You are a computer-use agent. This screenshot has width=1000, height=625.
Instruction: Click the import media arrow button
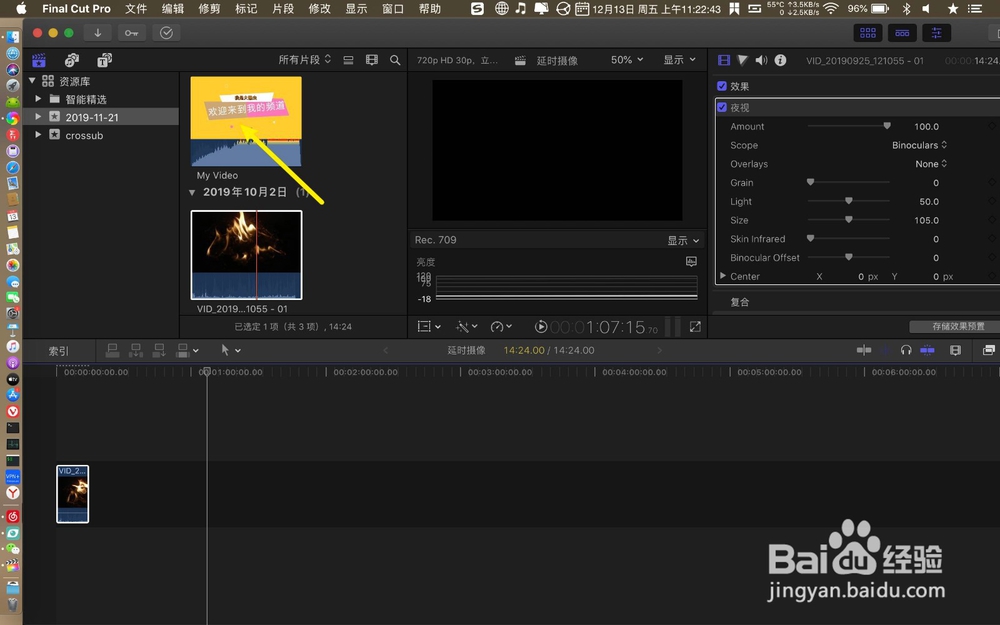(98, 33)
